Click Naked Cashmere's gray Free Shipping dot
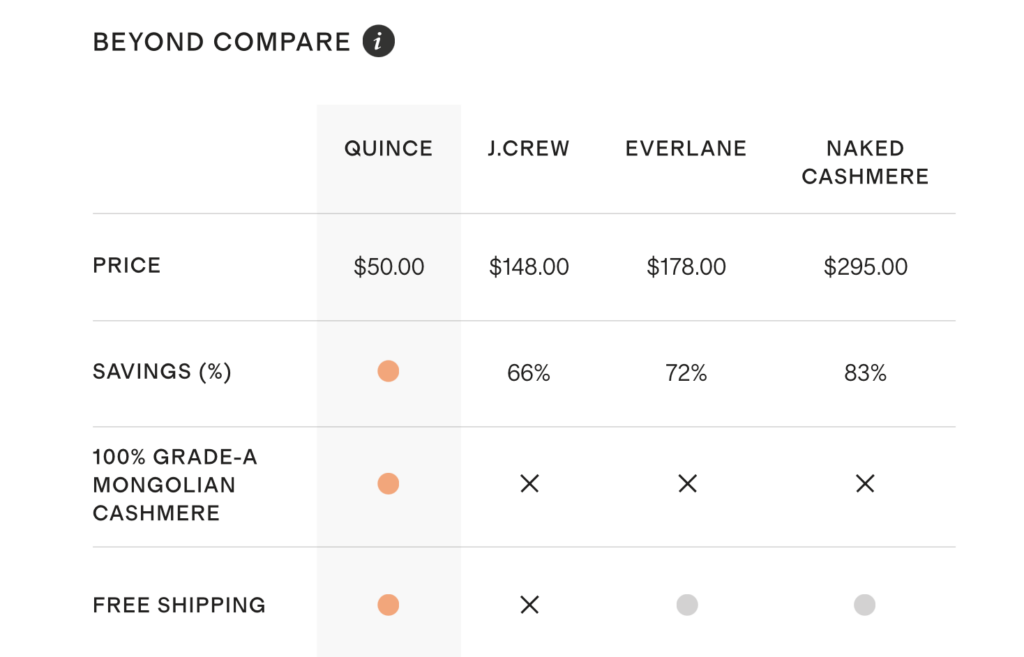The width and height of the screenshot is (1024, 657). (x=865, y=605)
